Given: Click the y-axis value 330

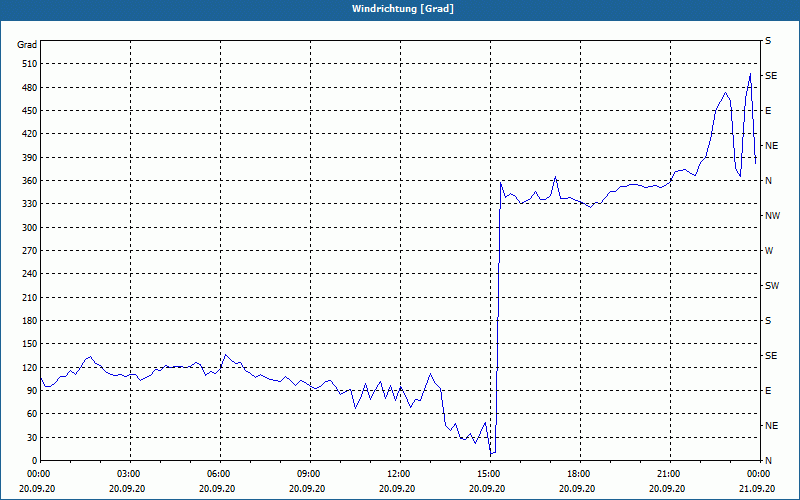Looking at the screenshot, I should point(30,204).
